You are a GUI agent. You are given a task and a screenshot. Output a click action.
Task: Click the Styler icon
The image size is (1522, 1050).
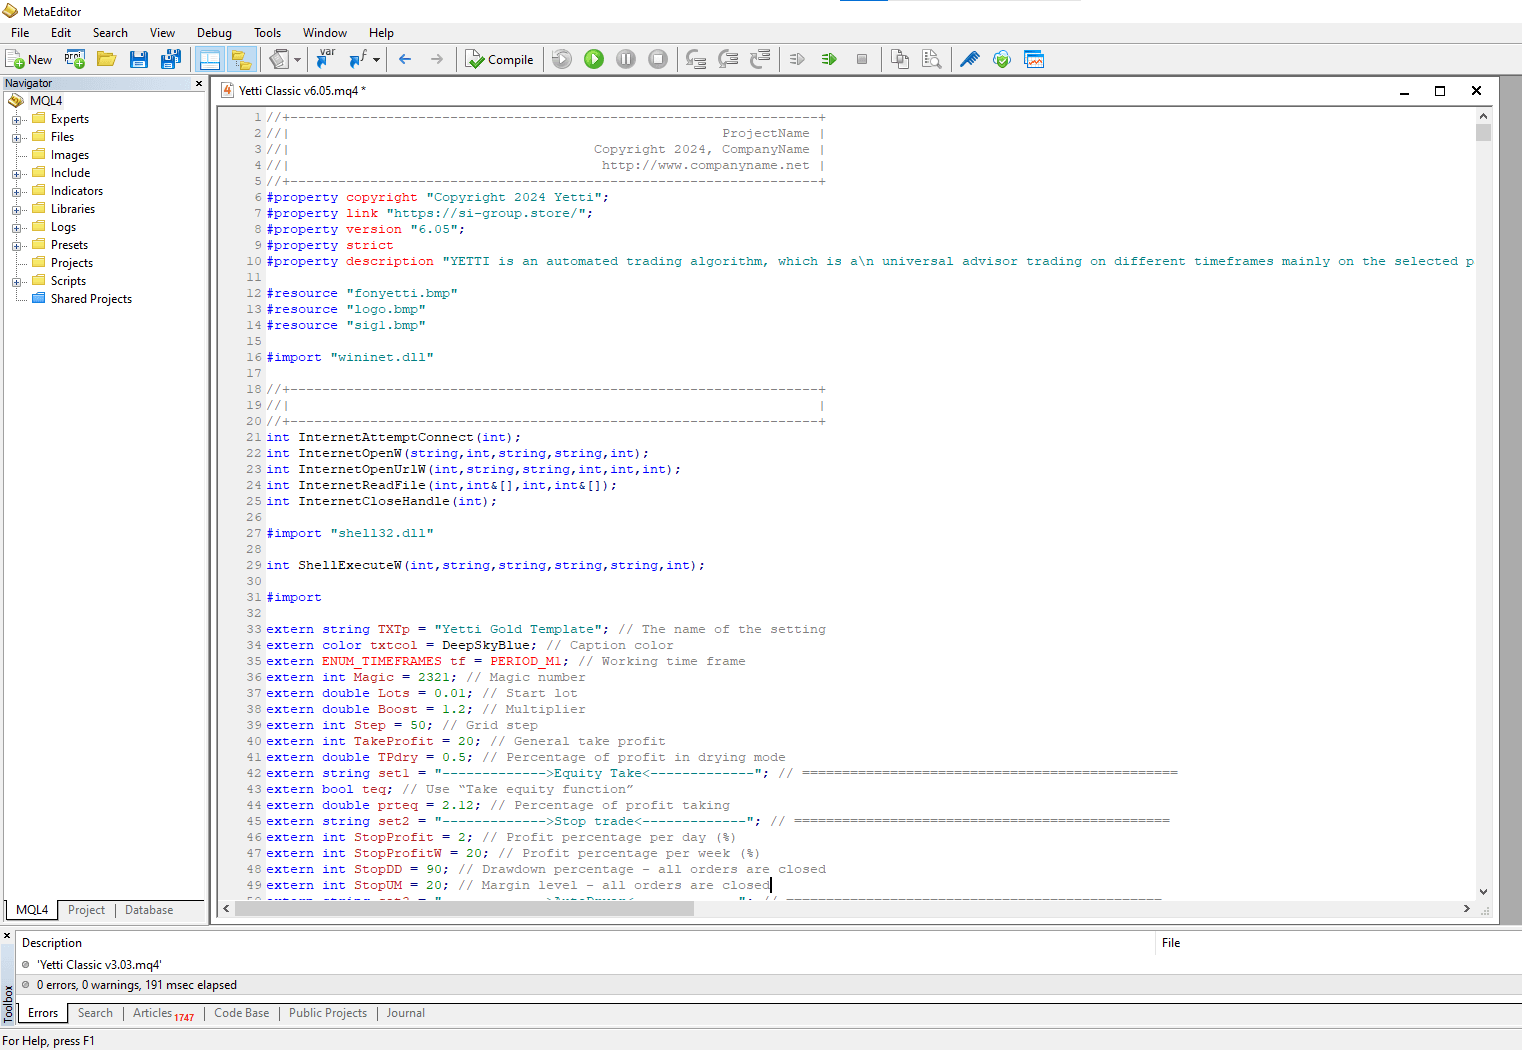coord(279,60)
